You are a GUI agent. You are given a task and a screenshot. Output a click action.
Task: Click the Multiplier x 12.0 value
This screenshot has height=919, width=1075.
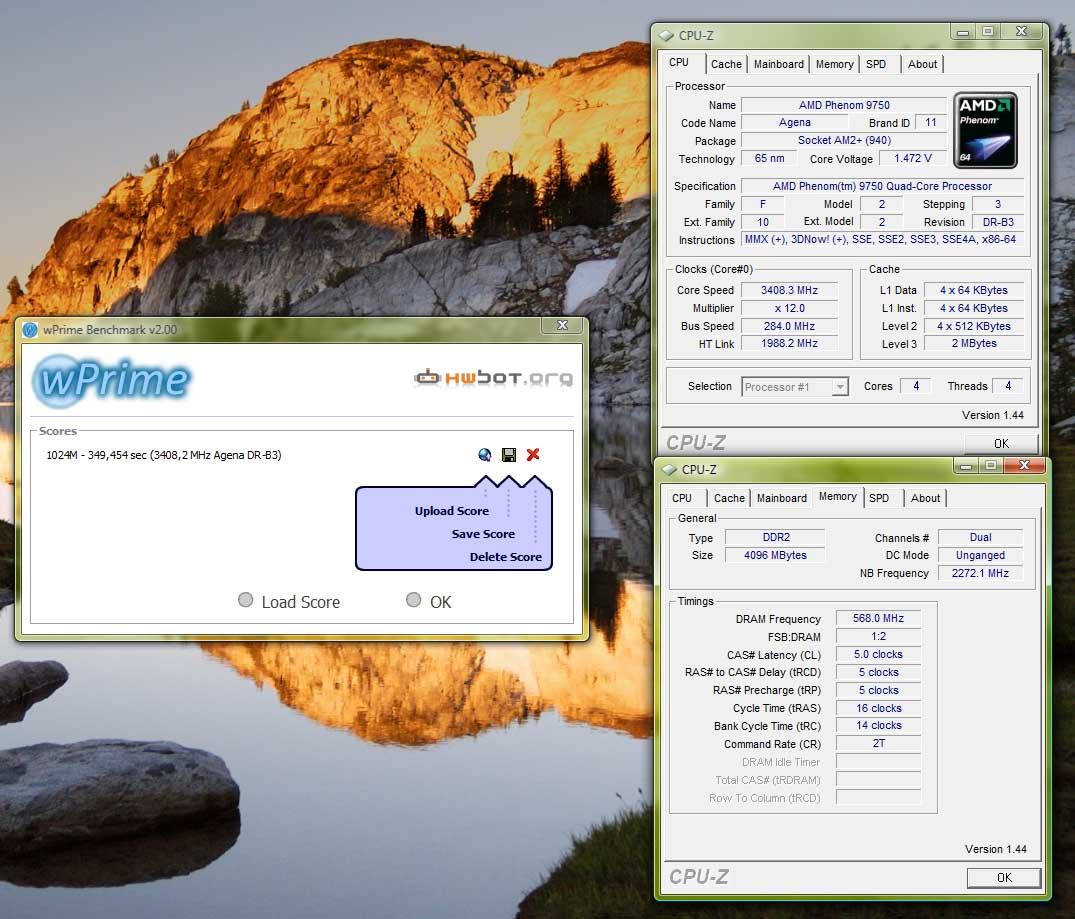coord(789,309)
